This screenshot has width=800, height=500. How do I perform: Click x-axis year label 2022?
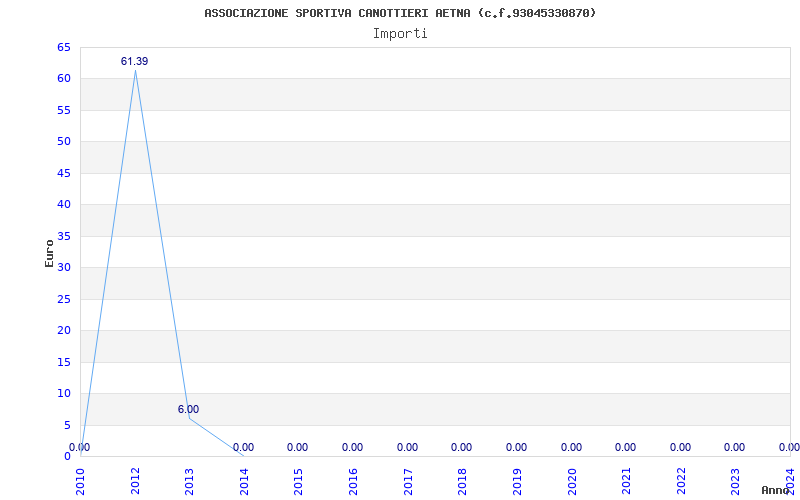pos(681,481)
